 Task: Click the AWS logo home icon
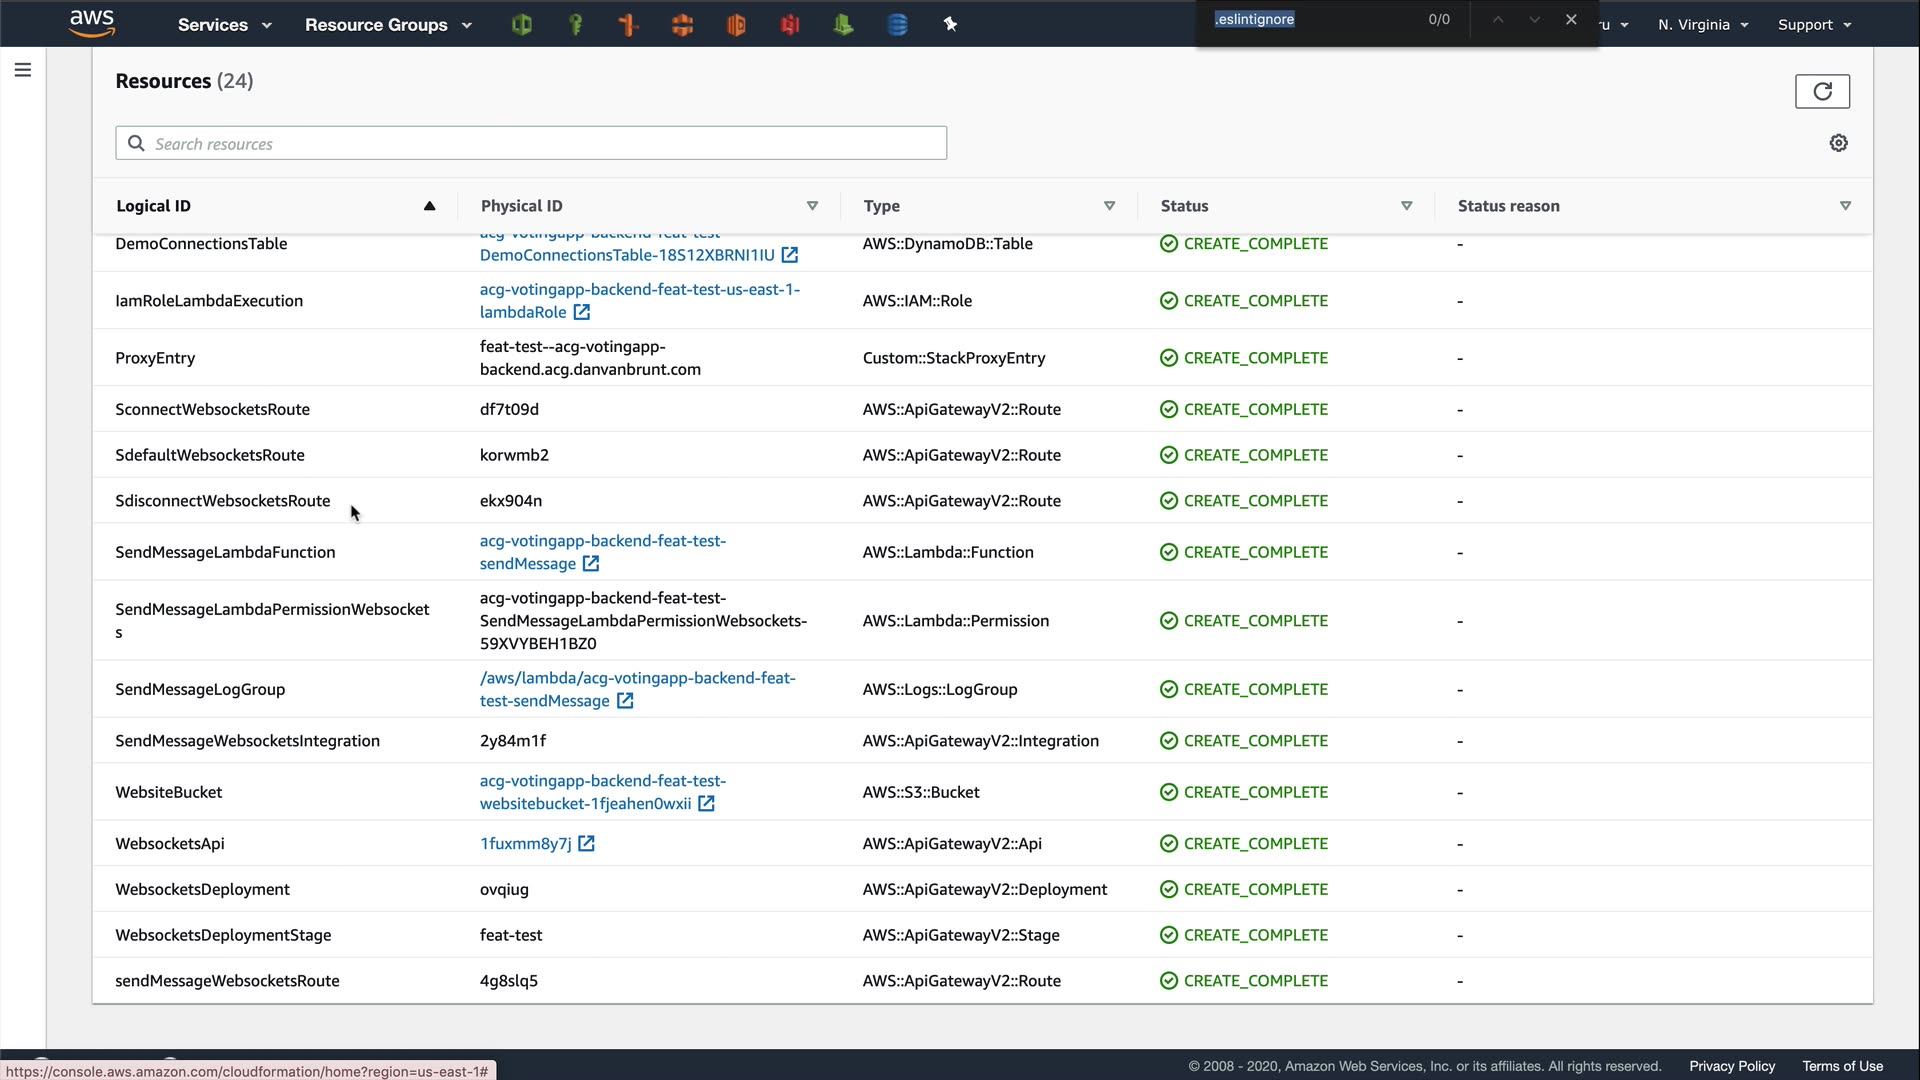92,23
